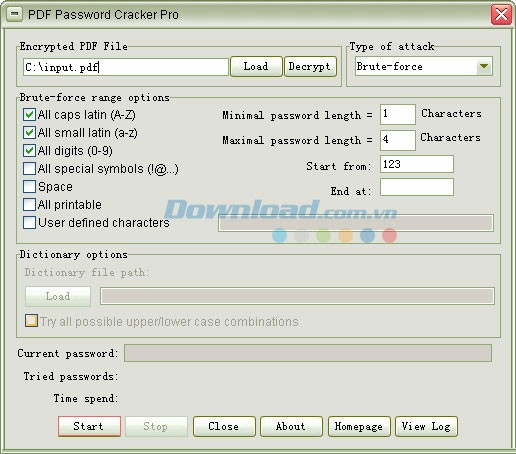Toggle Try all possible upper/lower case combinations
The image size is (516, 454).
(32, 321)
